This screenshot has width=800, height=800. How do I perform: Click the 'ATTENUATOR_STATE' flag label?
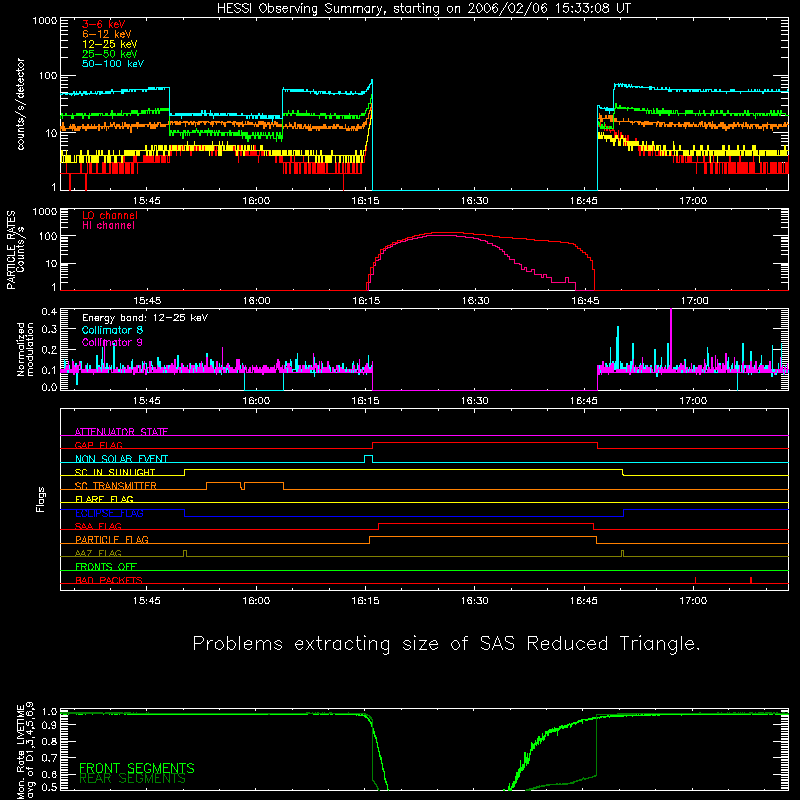click(x=121, y=432)
